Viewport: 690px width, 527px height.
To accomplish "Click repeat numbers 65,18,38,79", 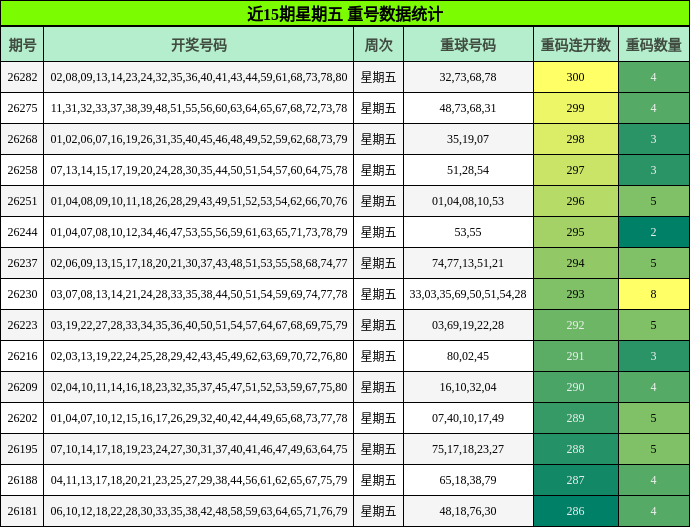I will 468,480.
